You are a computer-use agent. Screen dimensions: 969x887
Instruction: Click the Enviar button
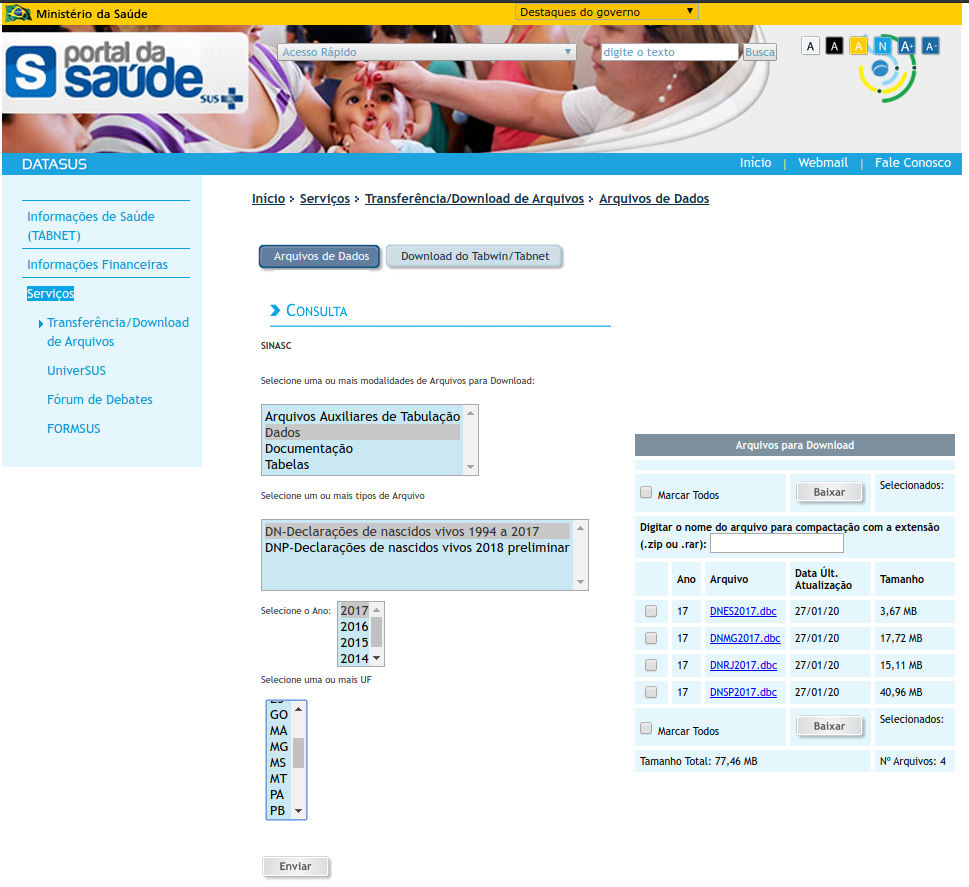point(295,867)
